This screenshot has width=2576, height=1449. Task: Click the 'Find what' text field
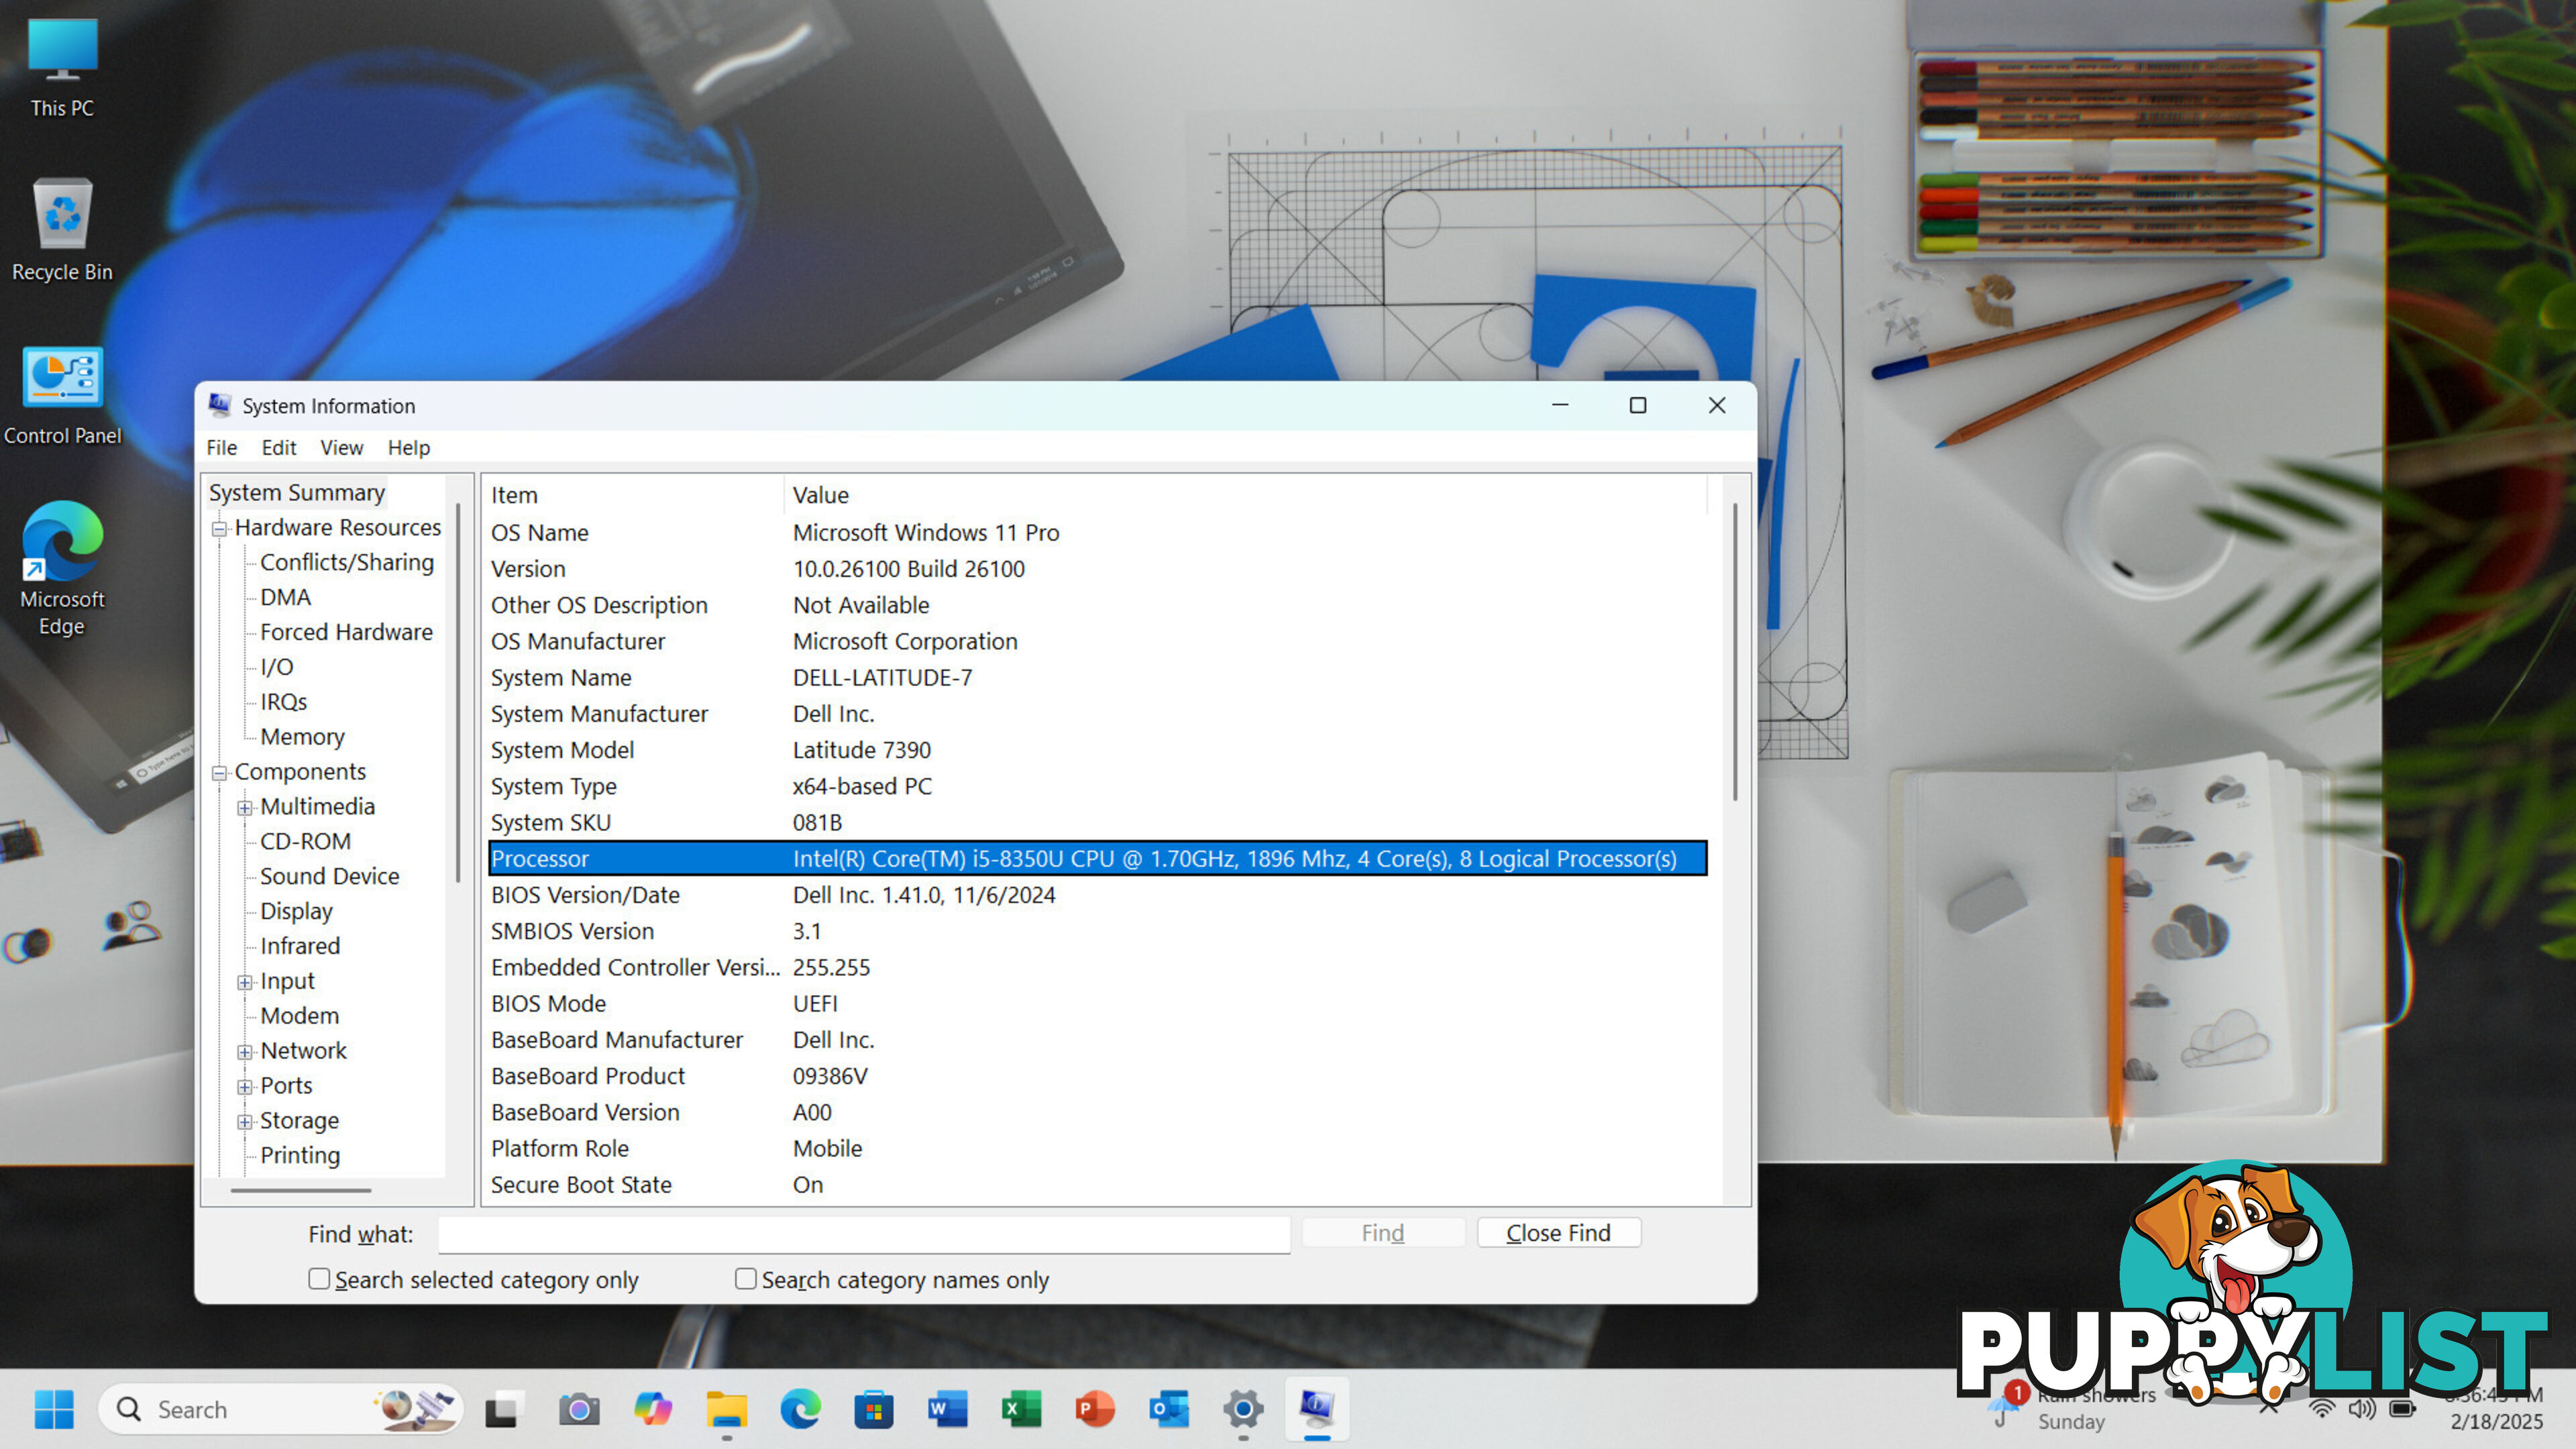(864, 1234)
